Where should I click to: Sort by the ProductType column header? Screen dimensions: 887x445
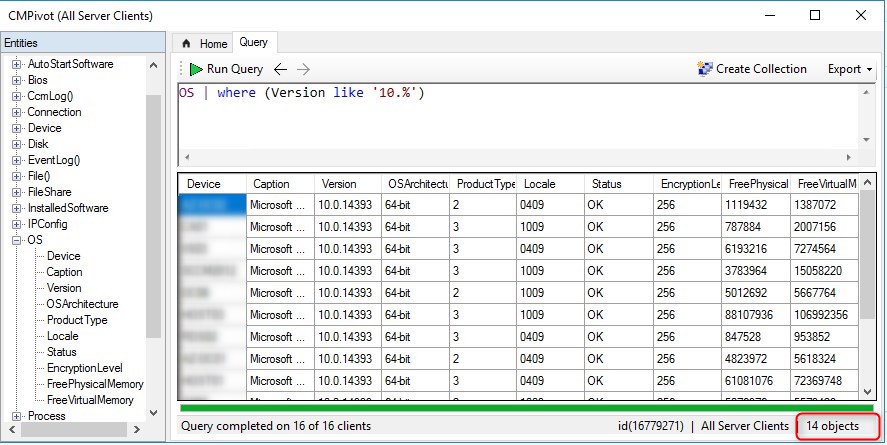[483, 184]
